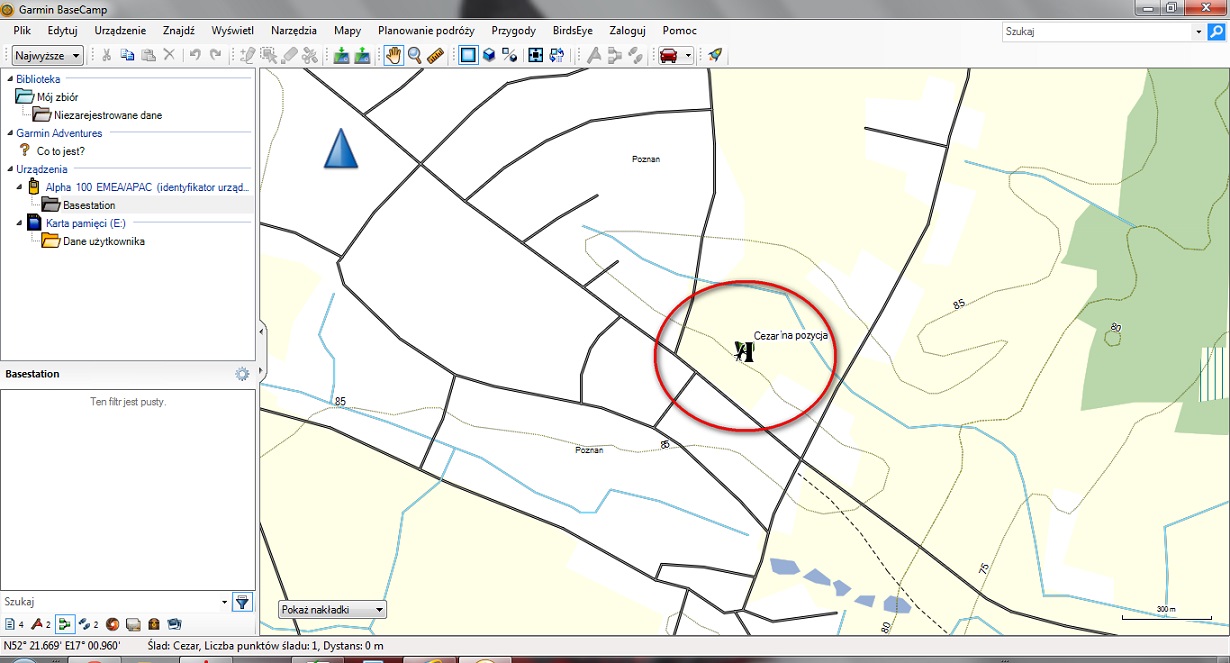This screenshot has width=1230, height=663.
Task: Click the green rocket icon in toolbar
Action: tap(714, 56)
